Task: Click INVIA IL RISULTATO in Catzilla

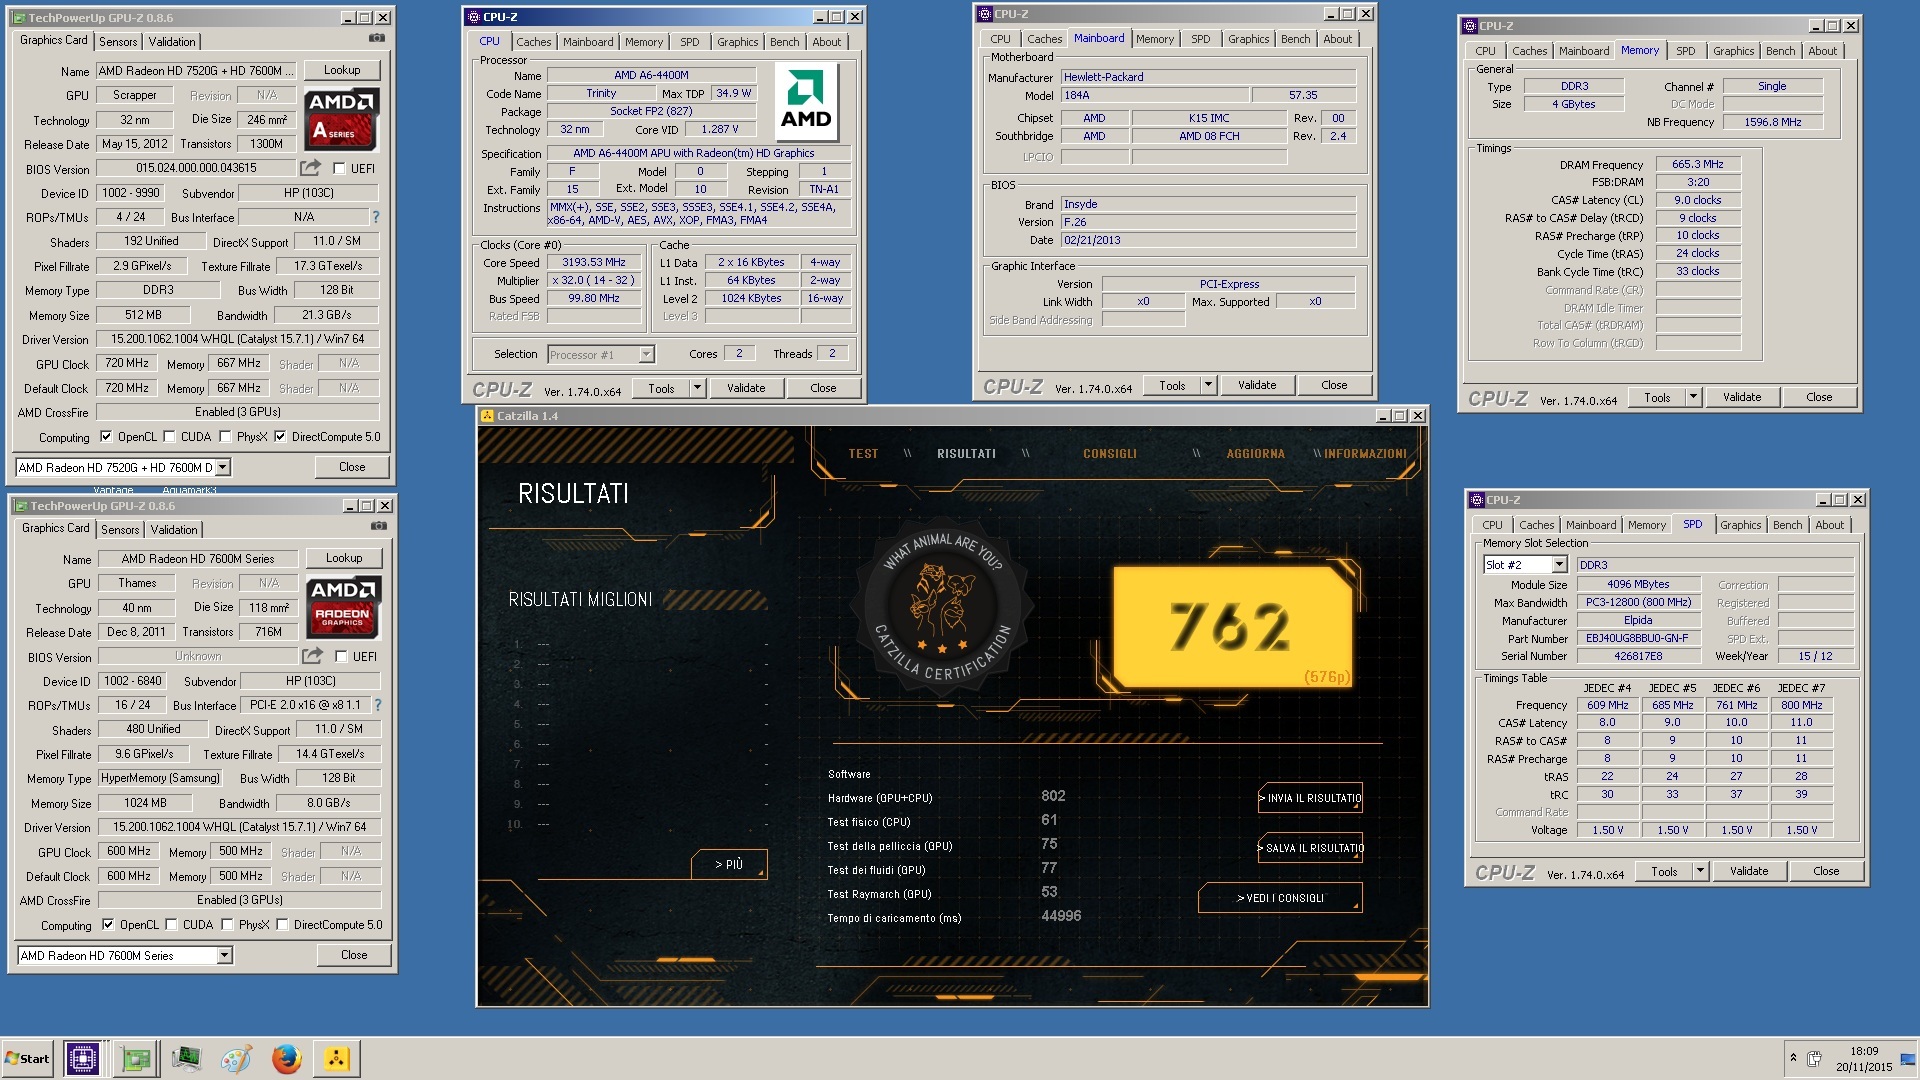Action: [x=1310, y=798]
